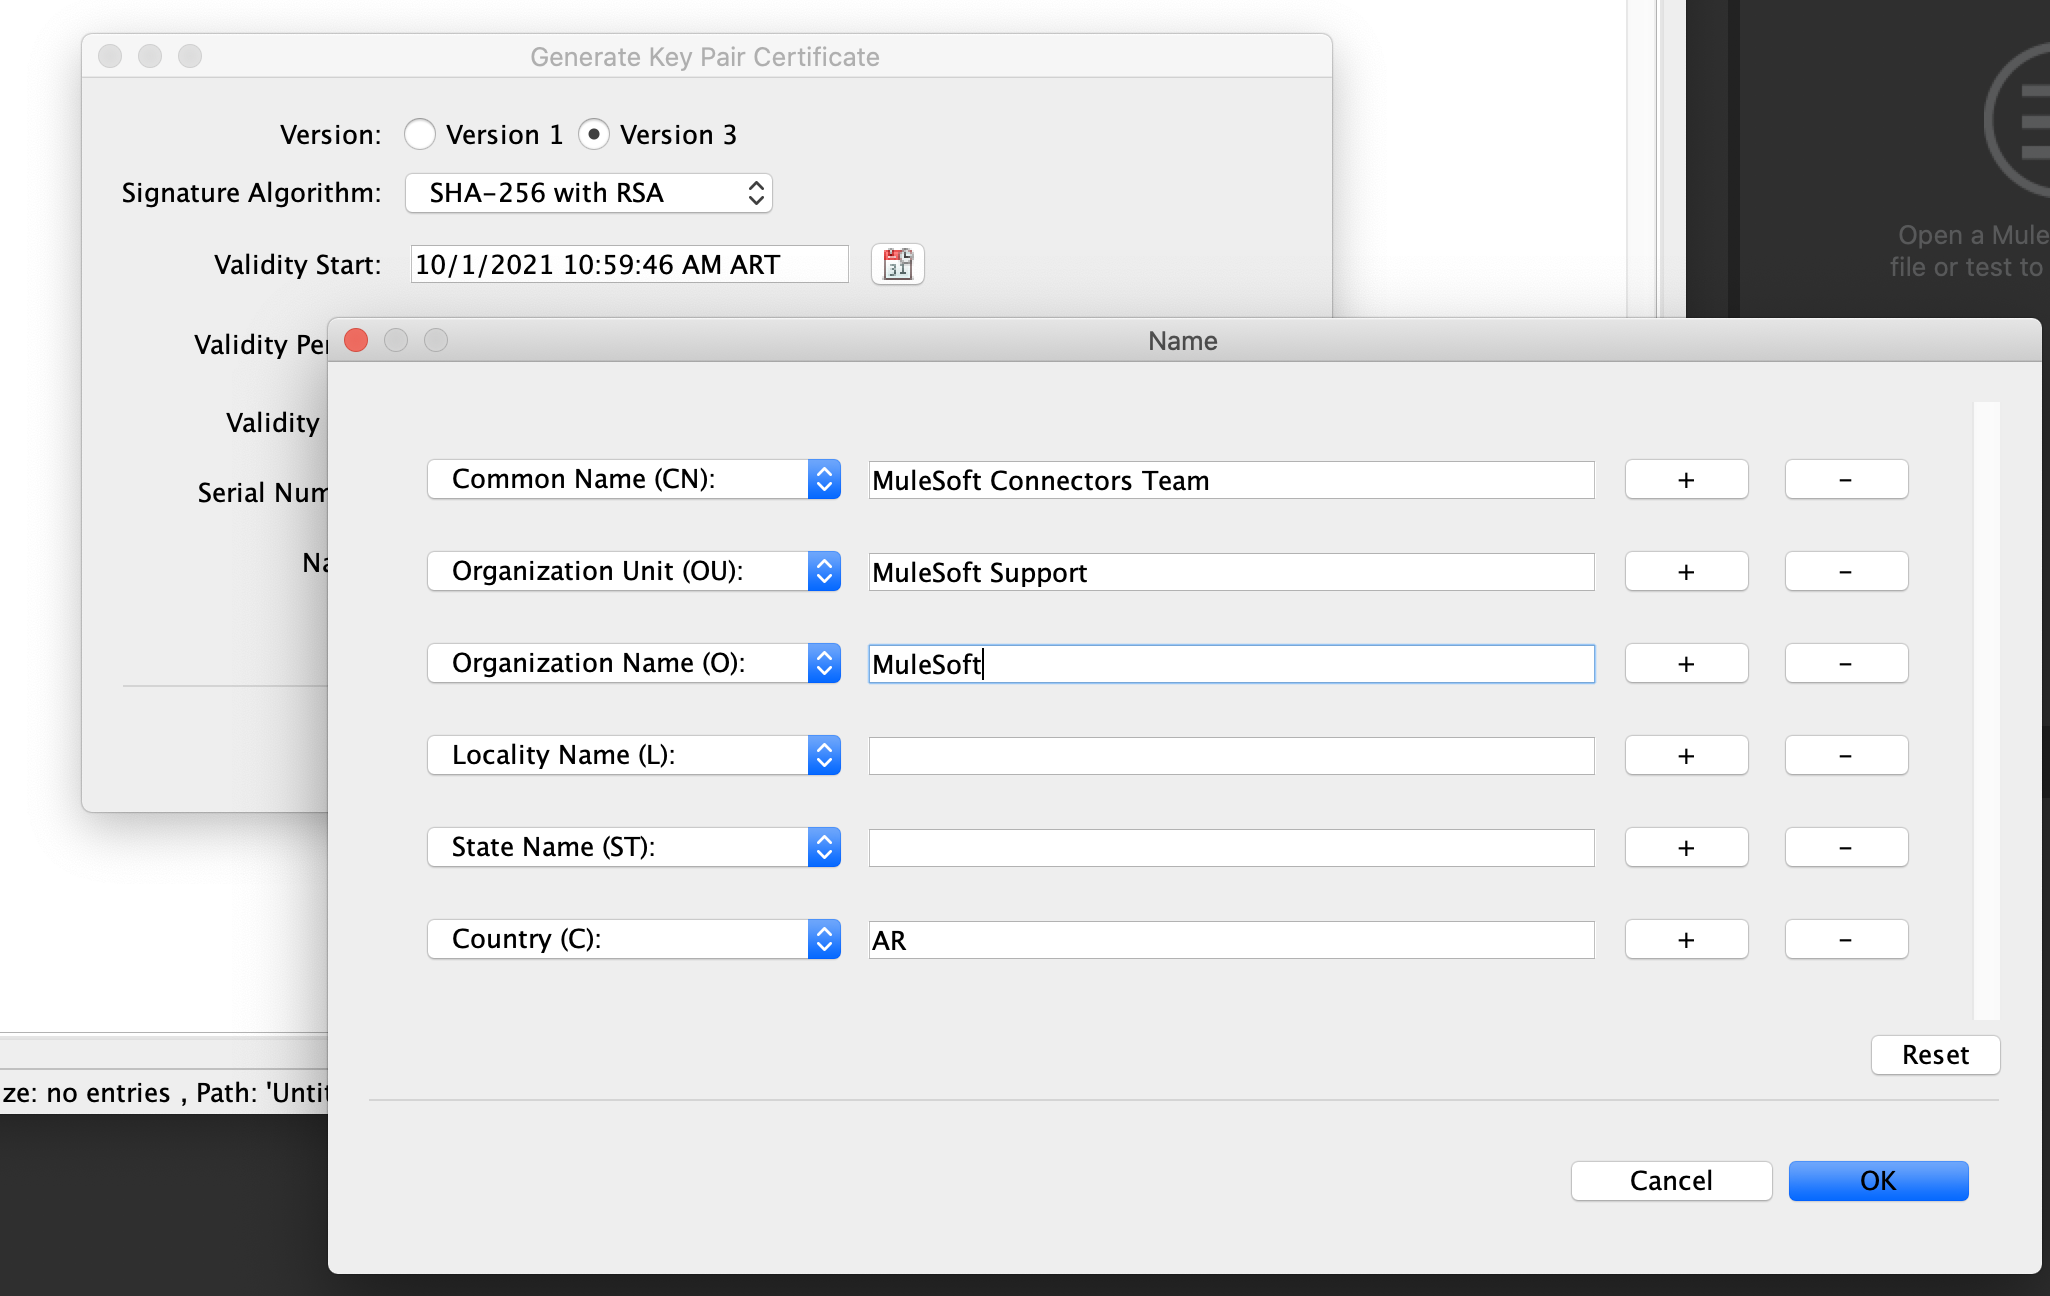
Task: Add field after Common Name row
Action: click(1686, 480)
